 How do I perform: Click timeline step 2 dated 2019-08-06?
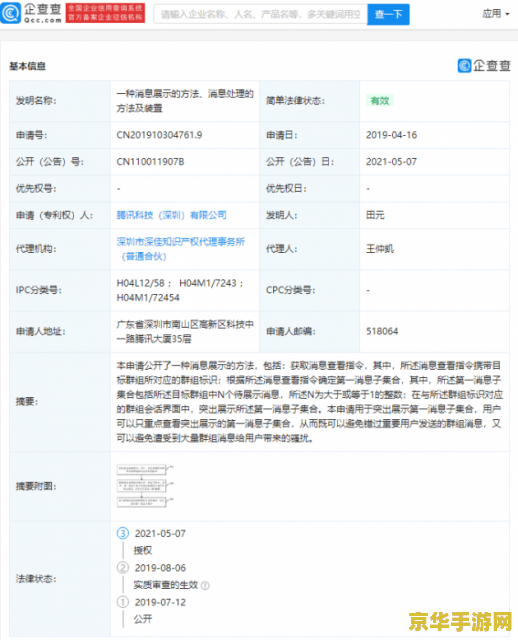pos(123,568)
